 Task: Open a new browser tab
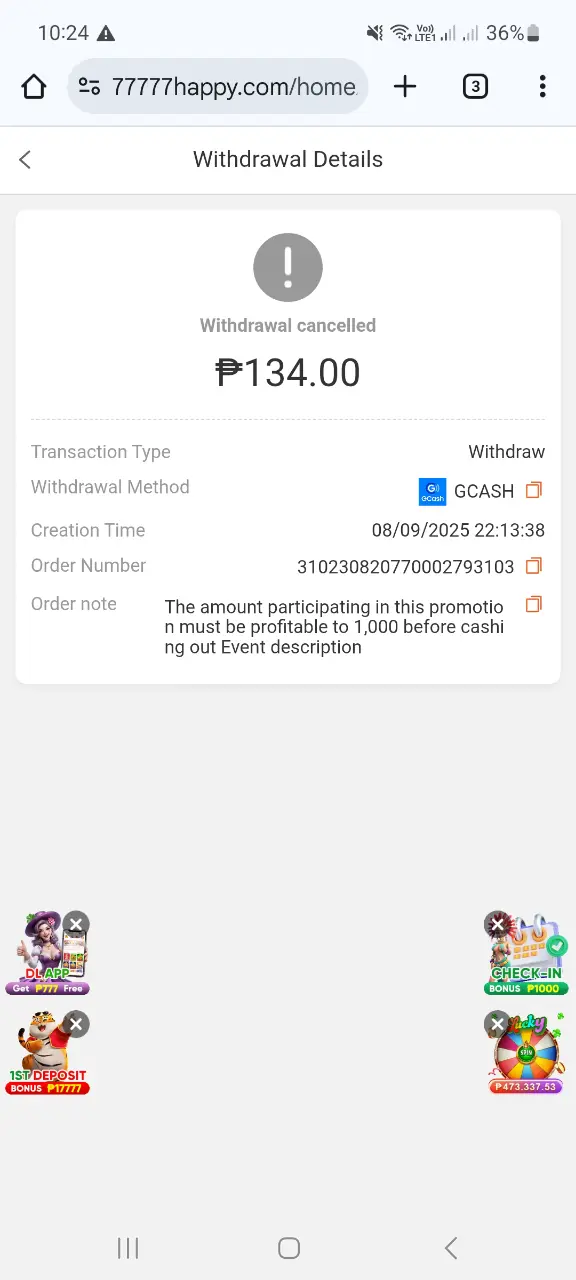(x=405, y=87)
